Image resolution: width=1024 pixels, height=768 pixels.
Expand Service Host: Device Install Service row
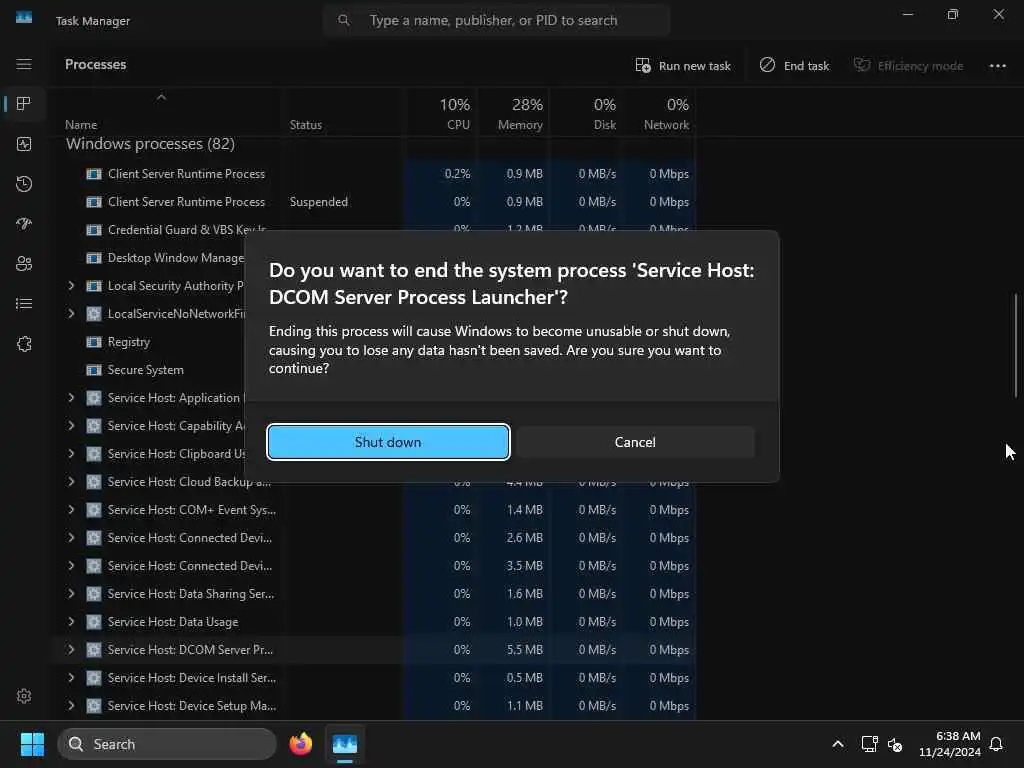71,678
